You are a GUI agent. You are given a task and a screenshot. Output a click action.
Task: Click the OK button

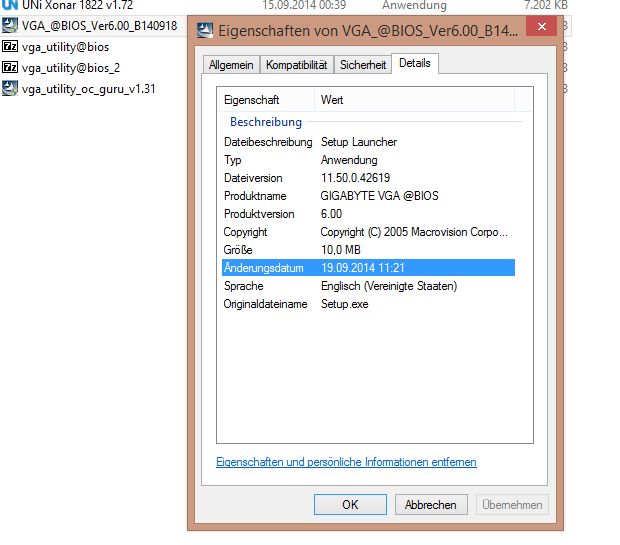[x=350, y=505]
